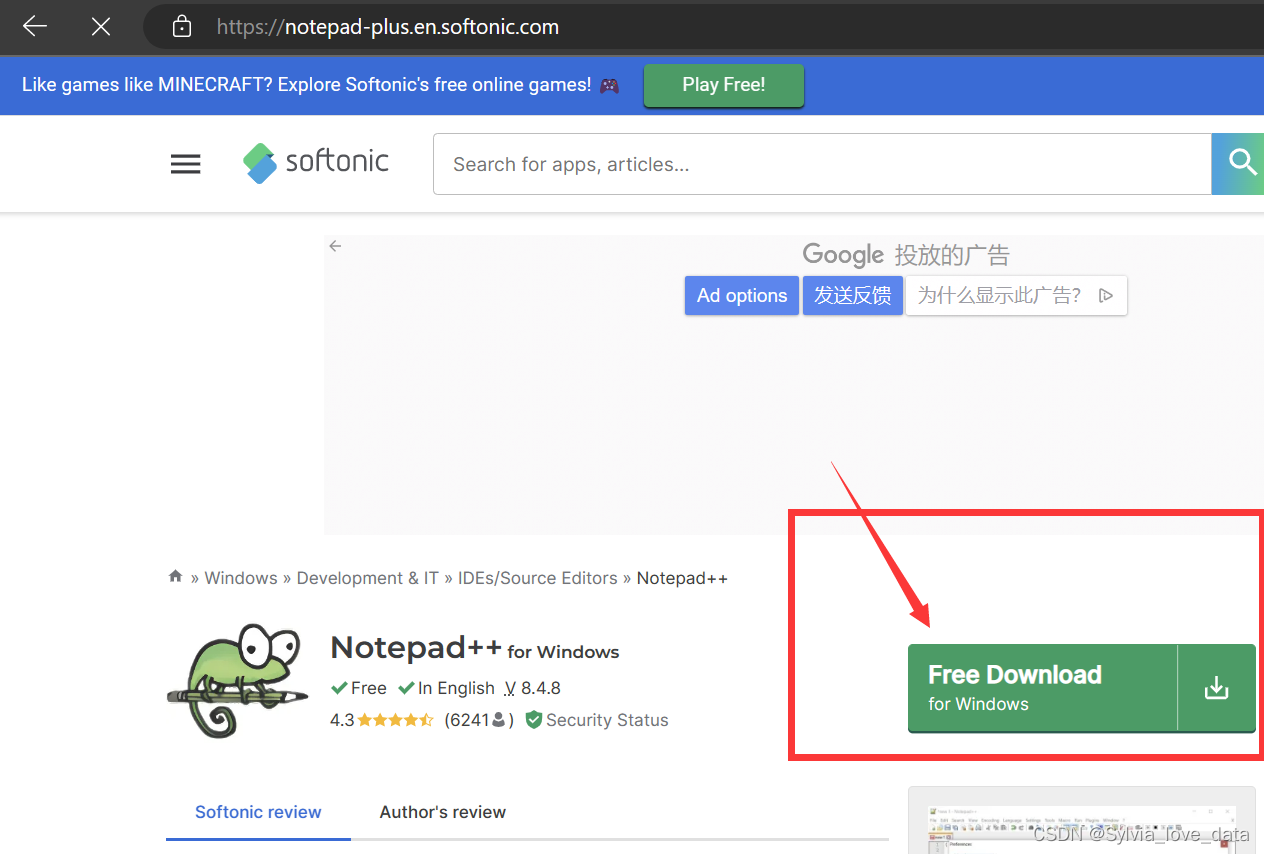Focus the Search for apps field
Image resolution: width=1264 pixels, height=854 pixels.
click(822, 164)
